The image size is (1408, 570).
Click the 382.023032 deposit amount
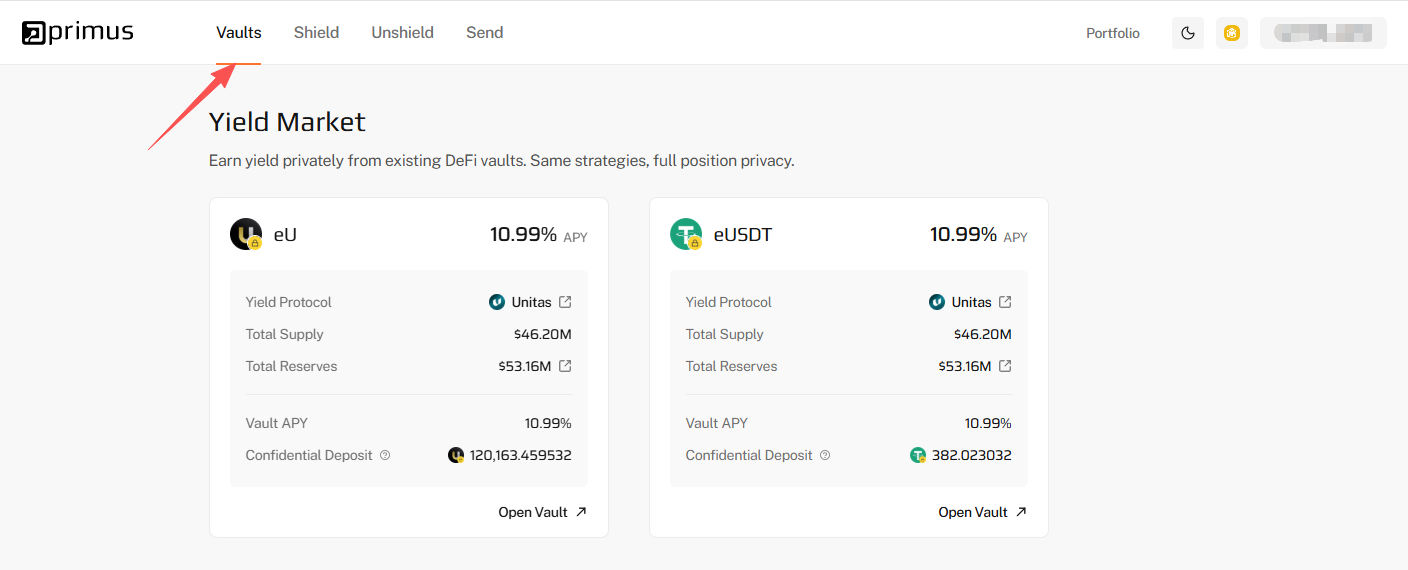972,455
